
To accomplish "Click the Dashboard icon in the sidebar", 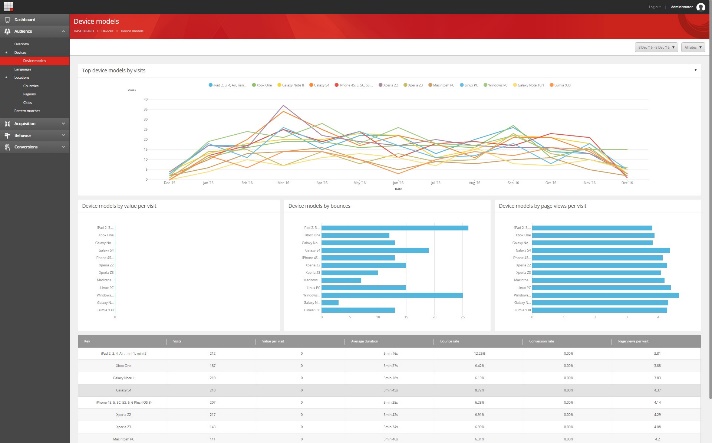I will pyautogui.click(x=7, y=20).
